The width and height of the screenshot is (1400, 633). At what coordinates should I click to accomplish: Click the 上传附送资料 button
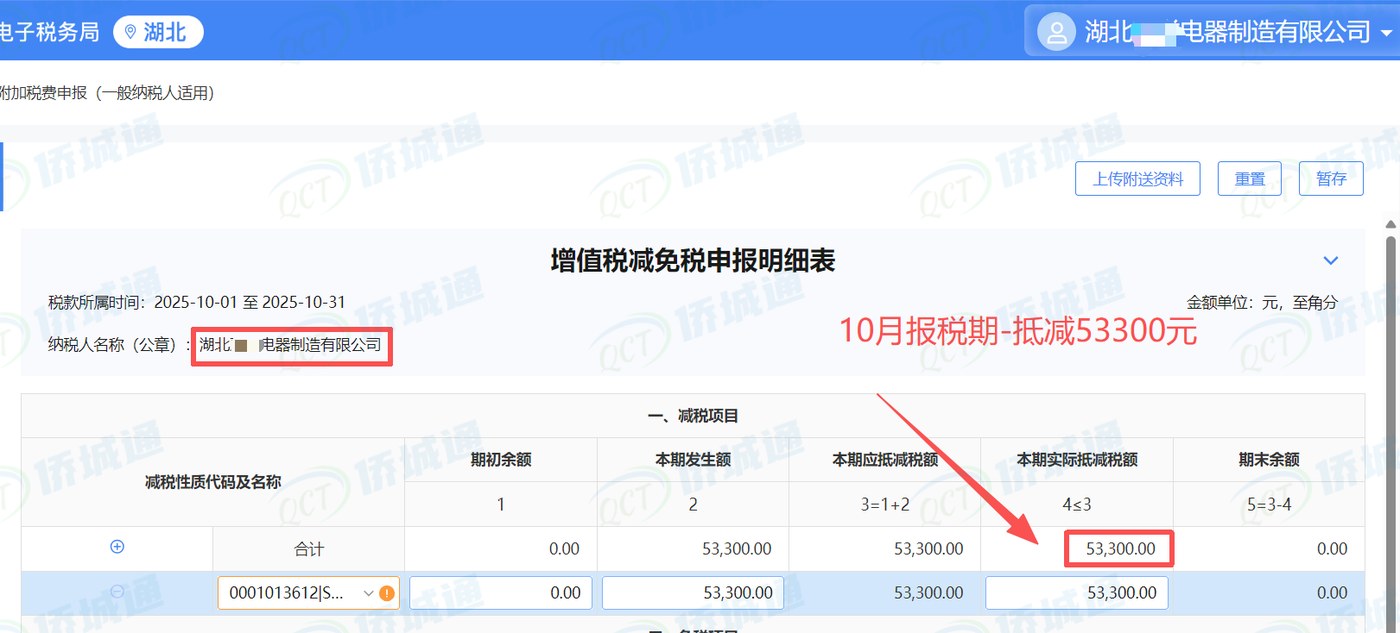tap(1138, 179)
